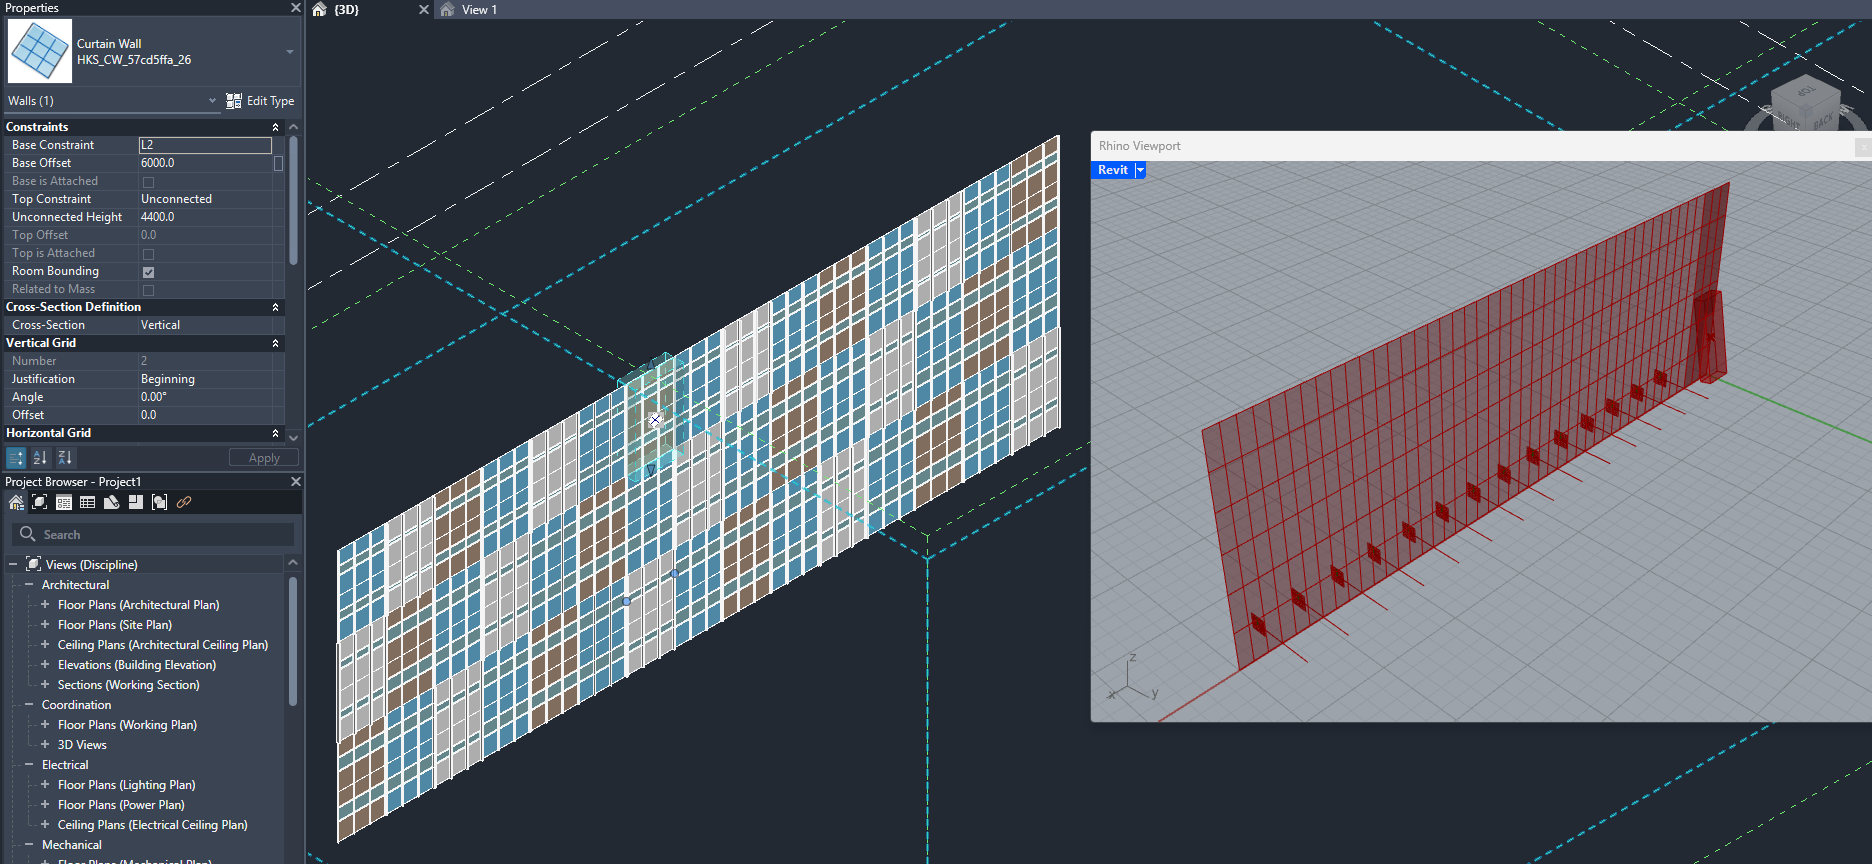
Task: Collapse the Constraints section
Action: click(x=275, y=127)
